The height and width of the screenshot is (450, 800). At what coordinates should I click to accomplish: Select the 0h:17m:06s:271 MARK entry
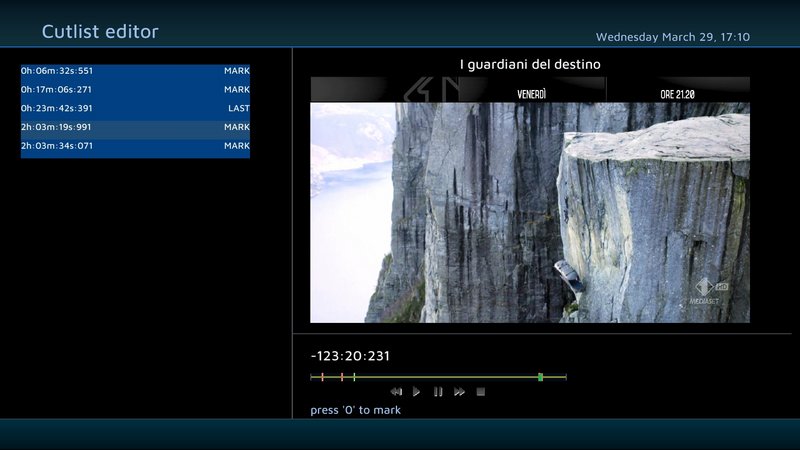point(135,90)
